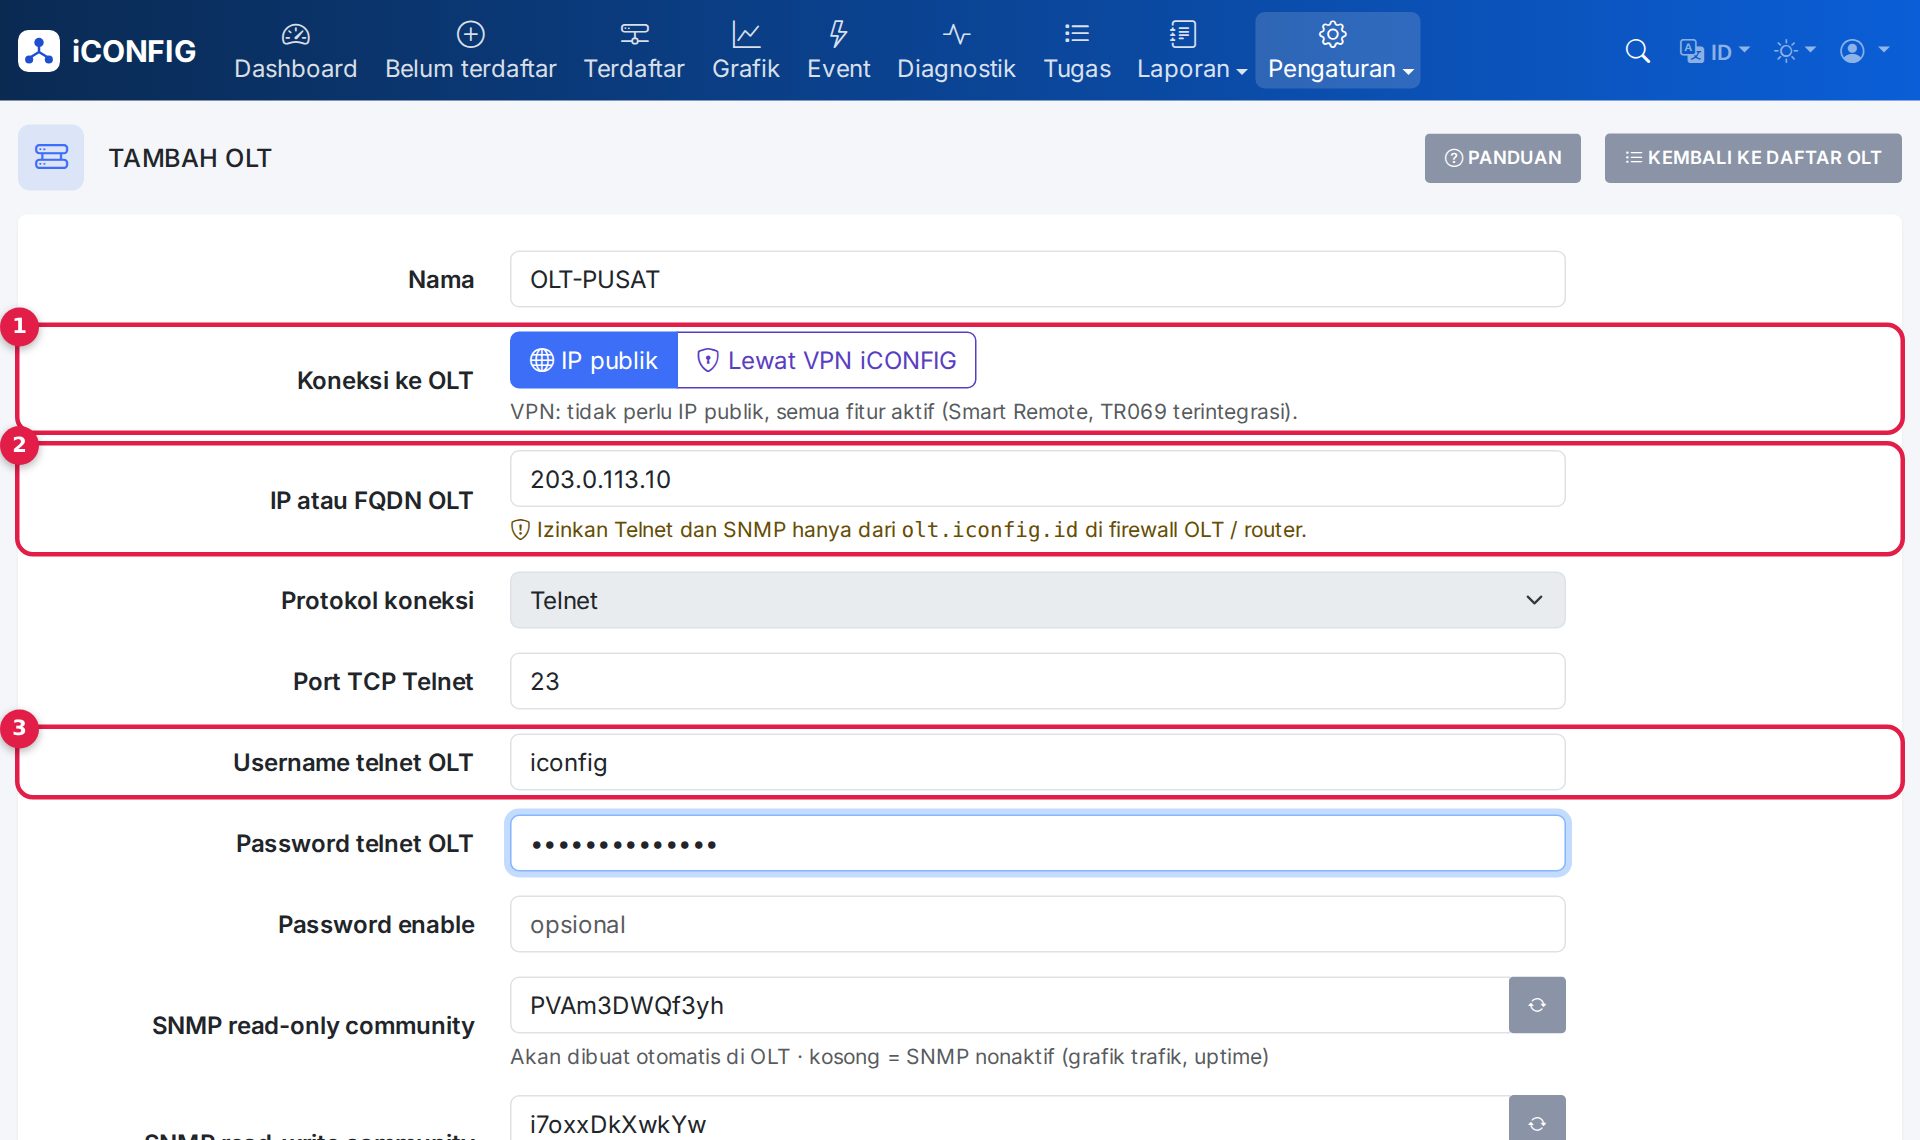
Task: Open the Tugas task list
Action: pos(1077,51)
